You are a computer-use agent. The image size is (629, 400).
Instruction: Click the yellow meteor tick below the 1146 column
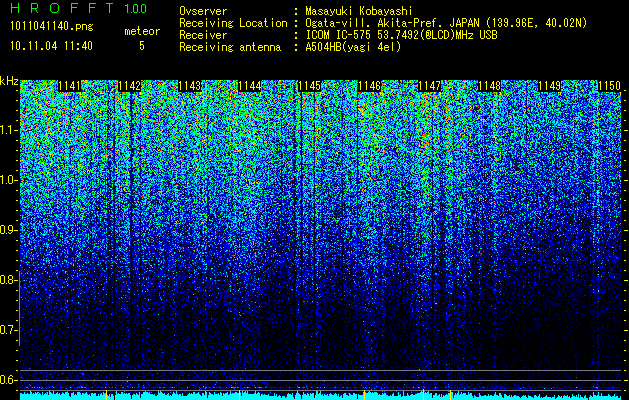[x=364, y=394]
